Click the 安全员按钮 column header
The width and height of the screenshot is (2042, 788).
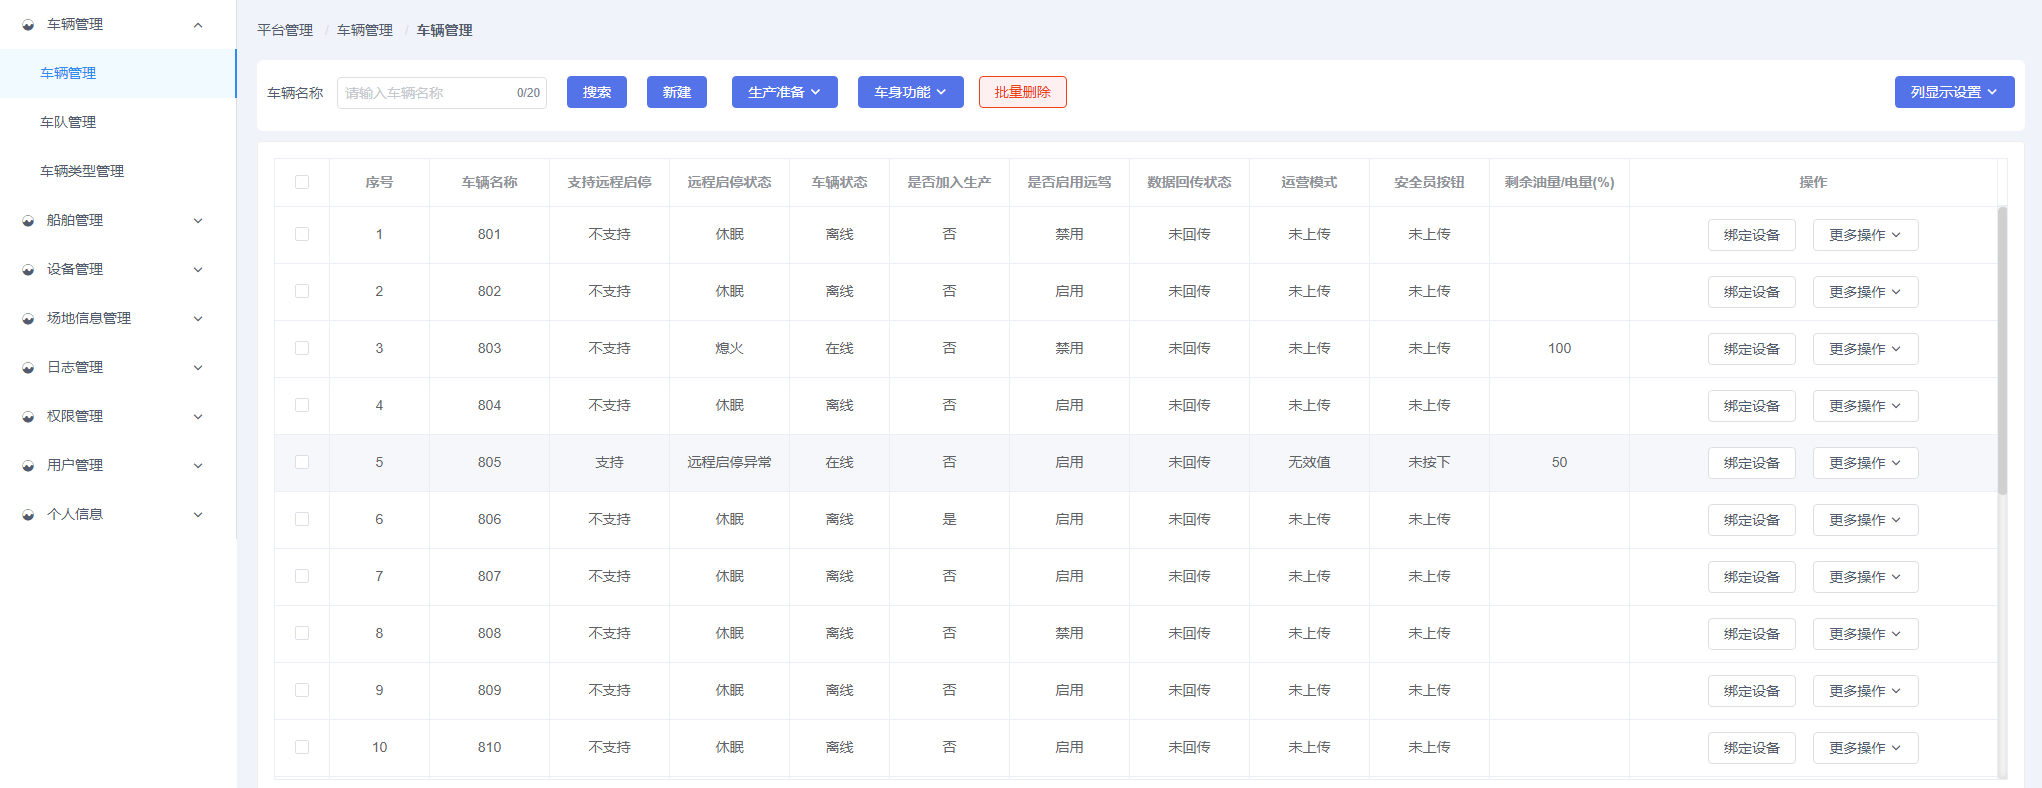pos(1429,182)
